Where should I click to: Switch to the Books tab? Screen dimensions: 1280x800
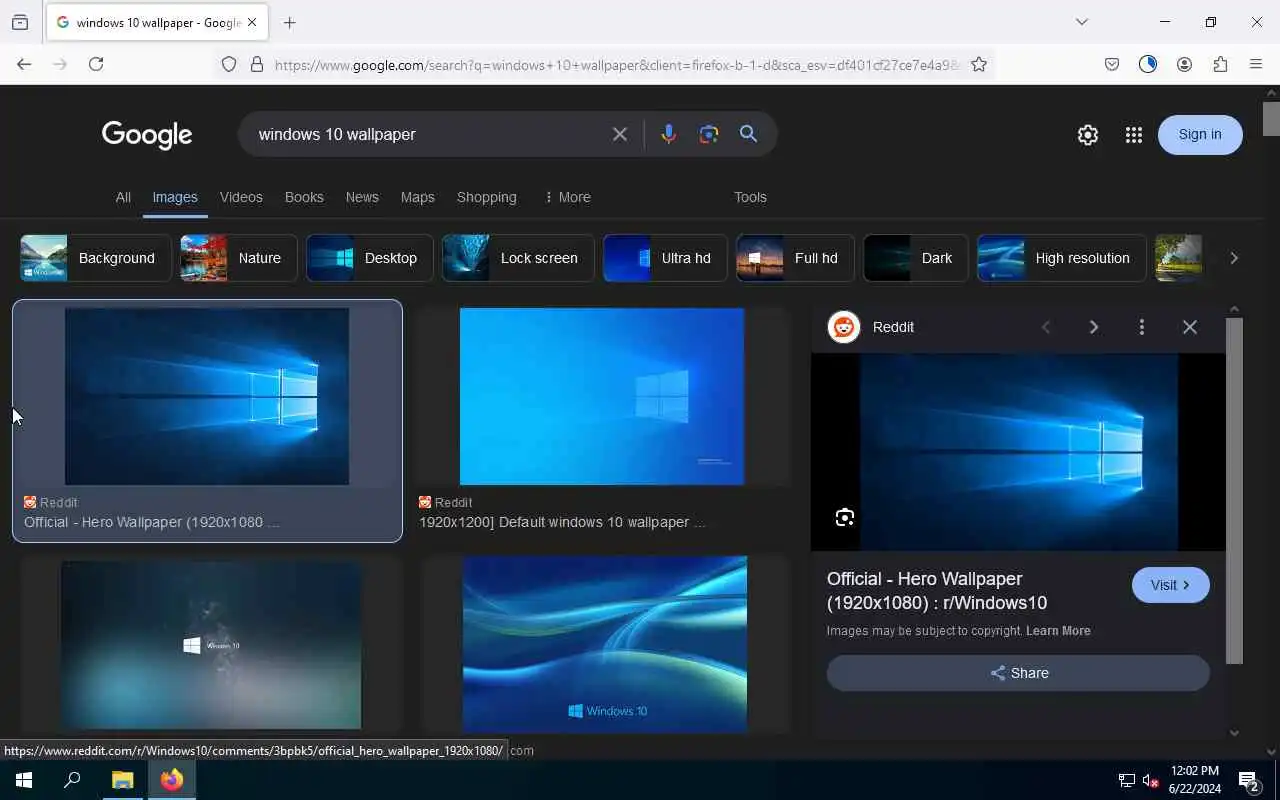[x=304, y=197]
